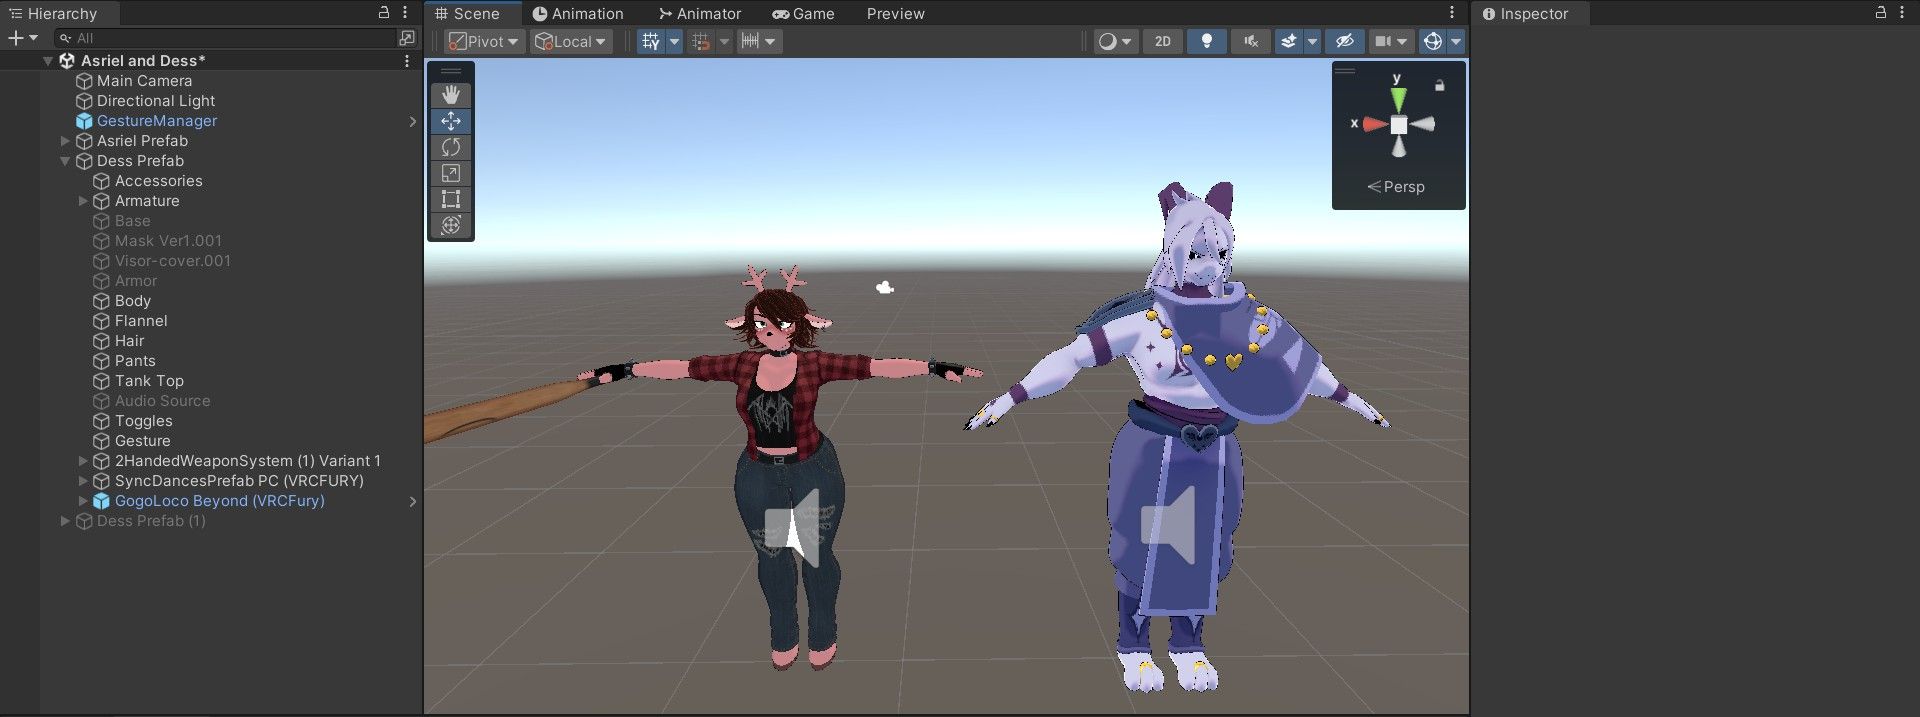The image size is (1920, 717).
Task: Expand 2HandedWeaponSystem (1) Variant 1
Action: [x=83, y=461]
